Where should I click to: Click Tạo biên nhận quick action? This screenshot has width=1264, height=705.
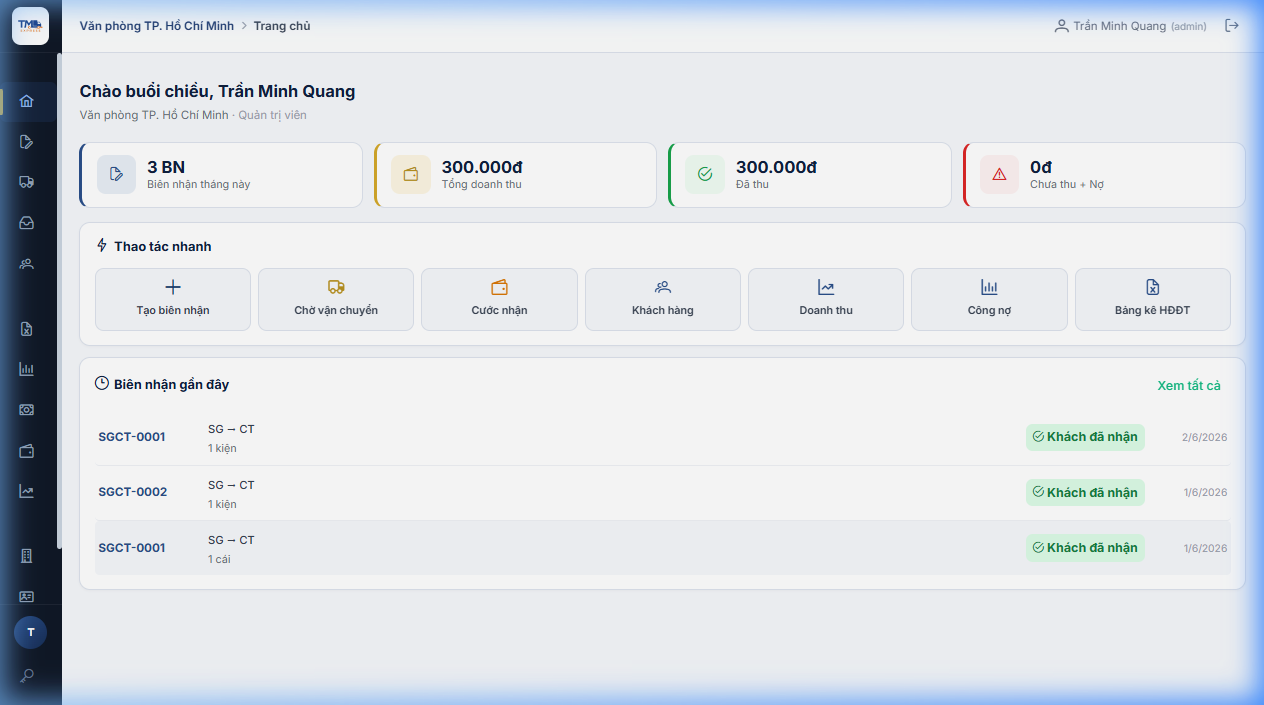click(x=173, y=299)
